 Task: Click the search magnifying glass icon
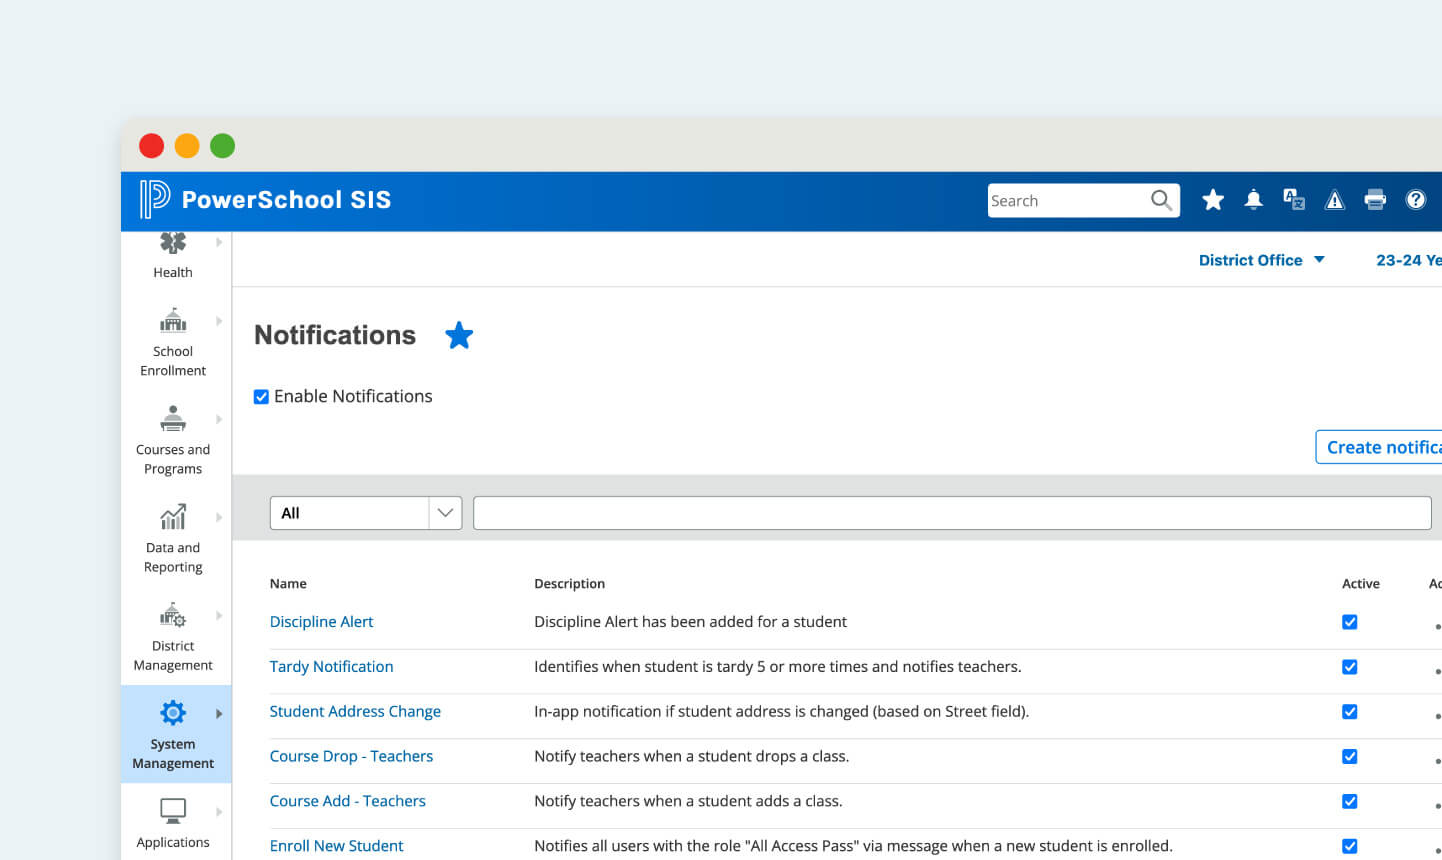click(1161, 200)
